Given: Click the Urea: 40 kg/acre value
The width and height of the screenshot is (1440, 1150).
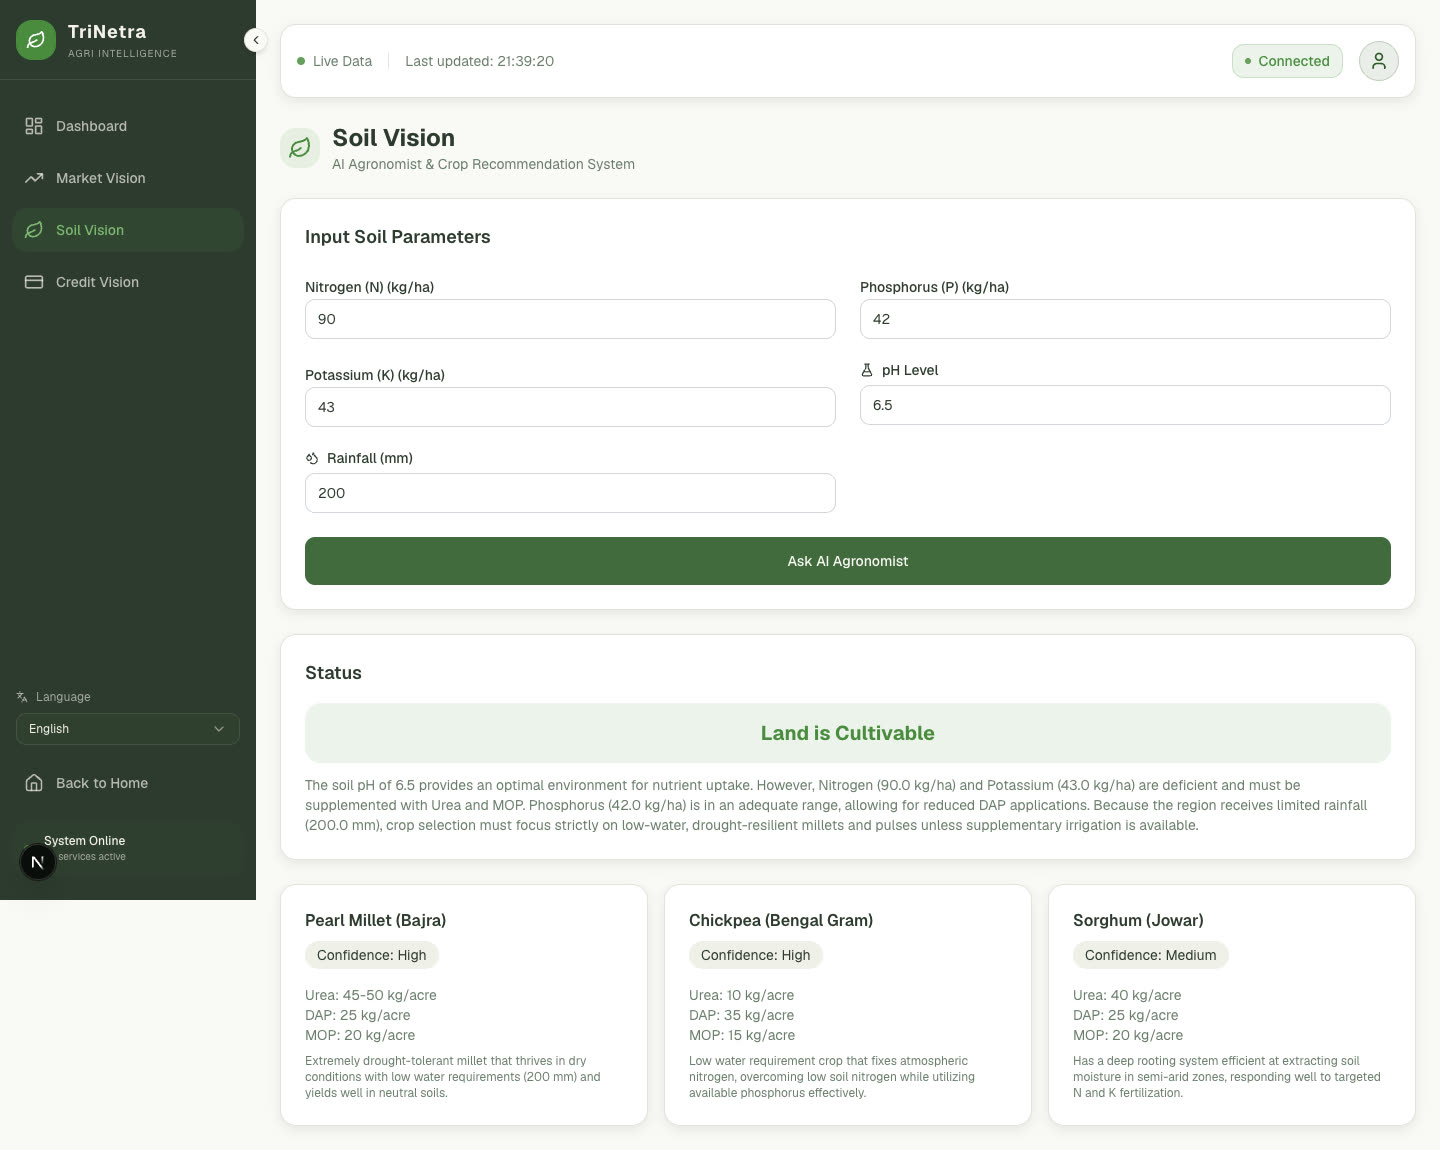Looking at the screenshot, I should [1127, 995].
